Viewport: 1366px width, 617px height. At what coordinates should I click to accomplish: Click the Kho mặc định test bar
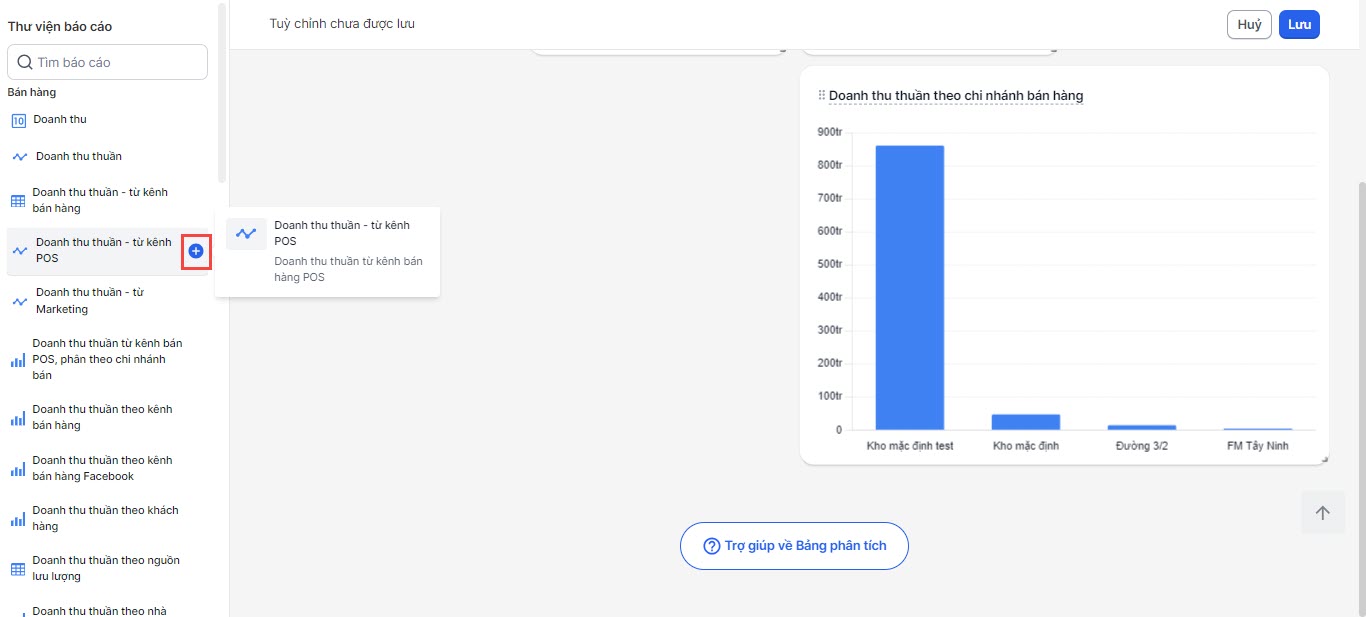click(909, 288)
